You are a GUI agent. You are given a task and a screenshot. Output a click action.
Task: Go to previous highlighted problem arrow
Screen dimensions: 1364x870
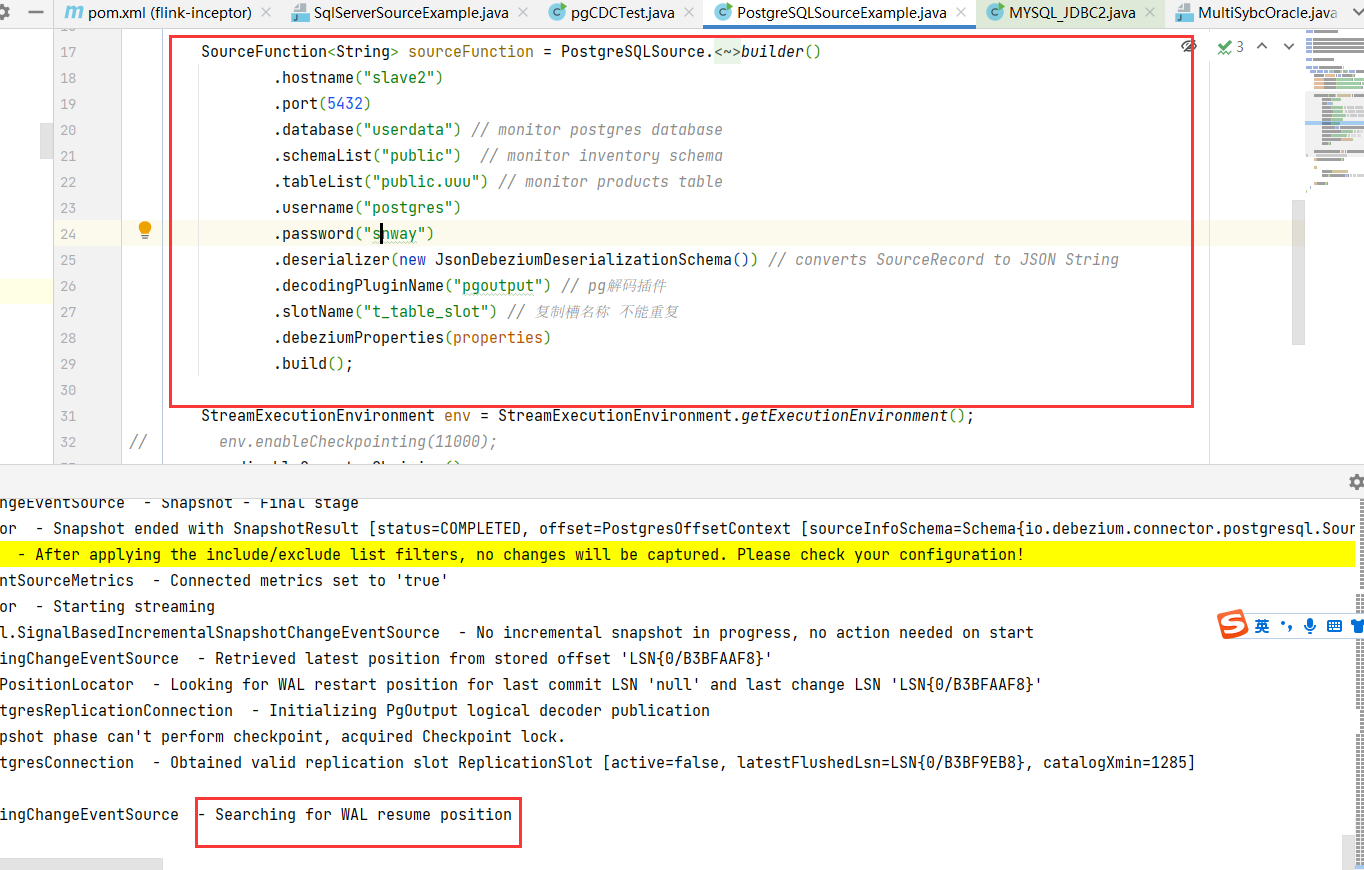(1262, 46)
